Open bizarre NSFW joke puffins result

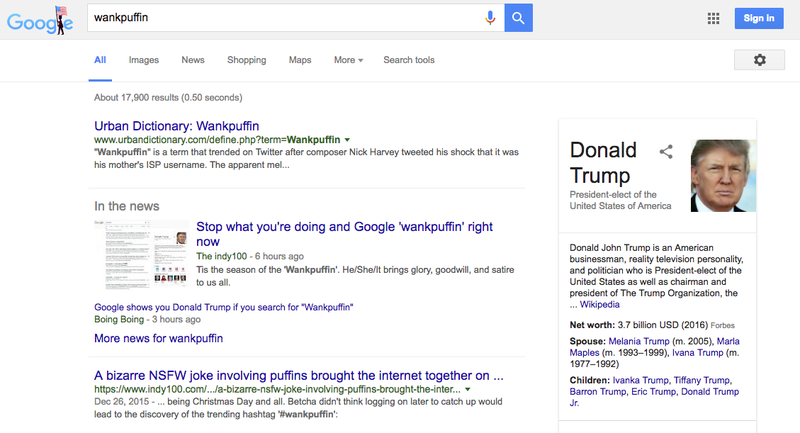click(298, 376)
